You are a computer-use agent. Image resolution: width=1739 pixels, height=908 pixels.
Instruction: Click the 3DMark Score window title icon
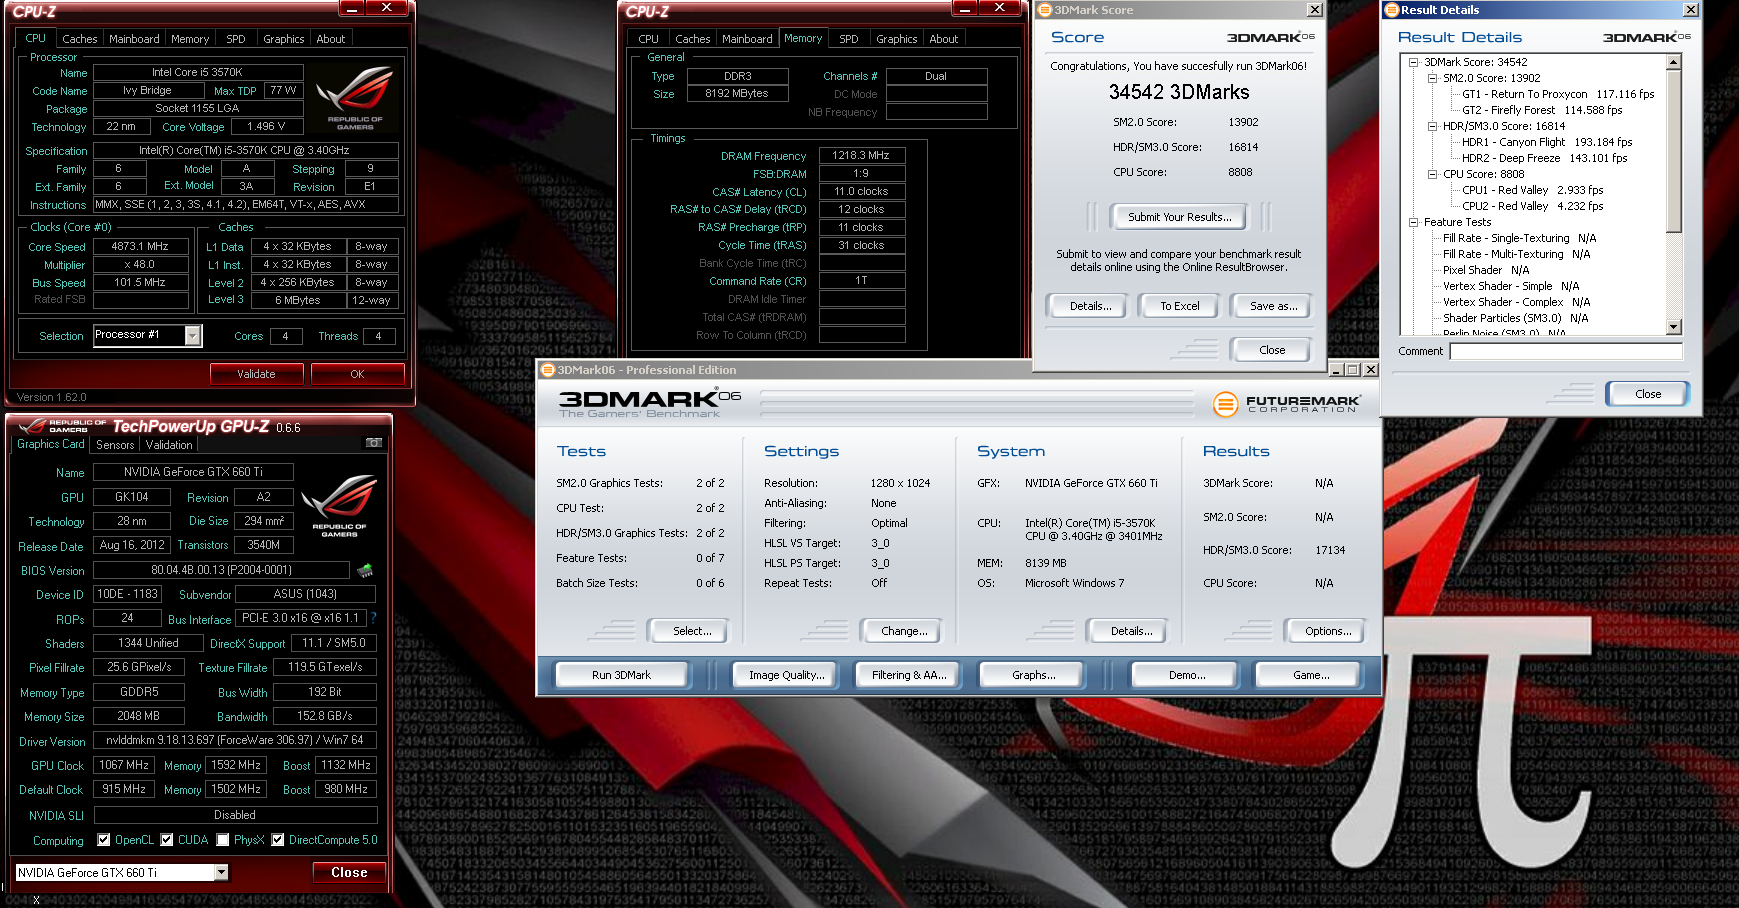[x=1045, y=10]
